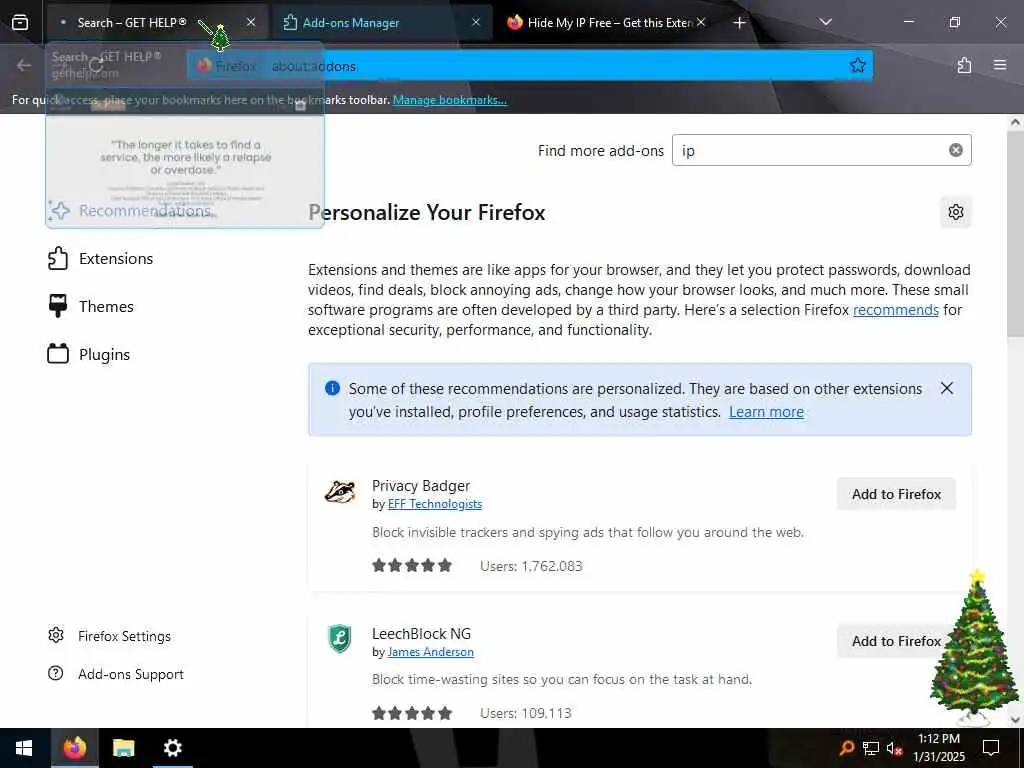
Task: Expand the list all tabs chevron
Action: click(x=825, y=22)
